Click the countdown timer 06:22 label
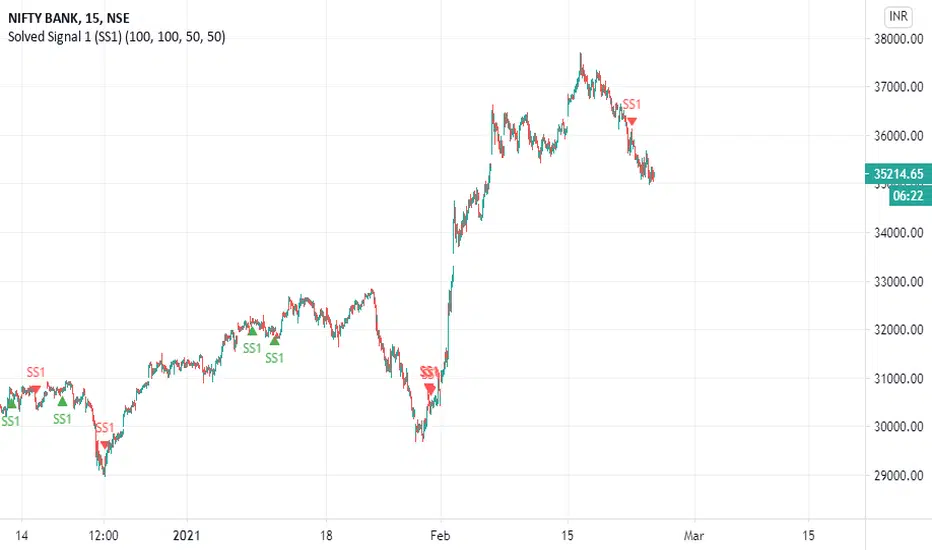This screenshot has height=550, width=932. tap(909, 196)
